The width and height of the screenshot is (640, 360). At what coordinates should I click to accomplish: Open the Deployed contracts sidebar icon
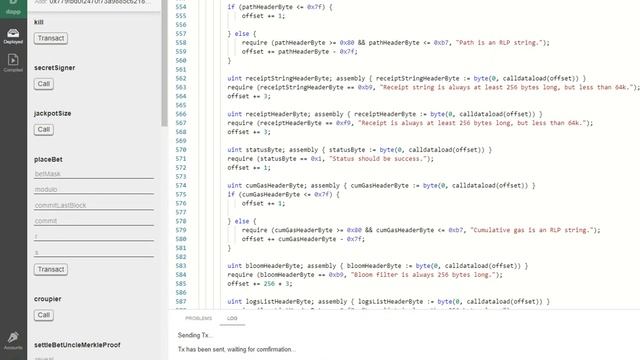point(13,36)
